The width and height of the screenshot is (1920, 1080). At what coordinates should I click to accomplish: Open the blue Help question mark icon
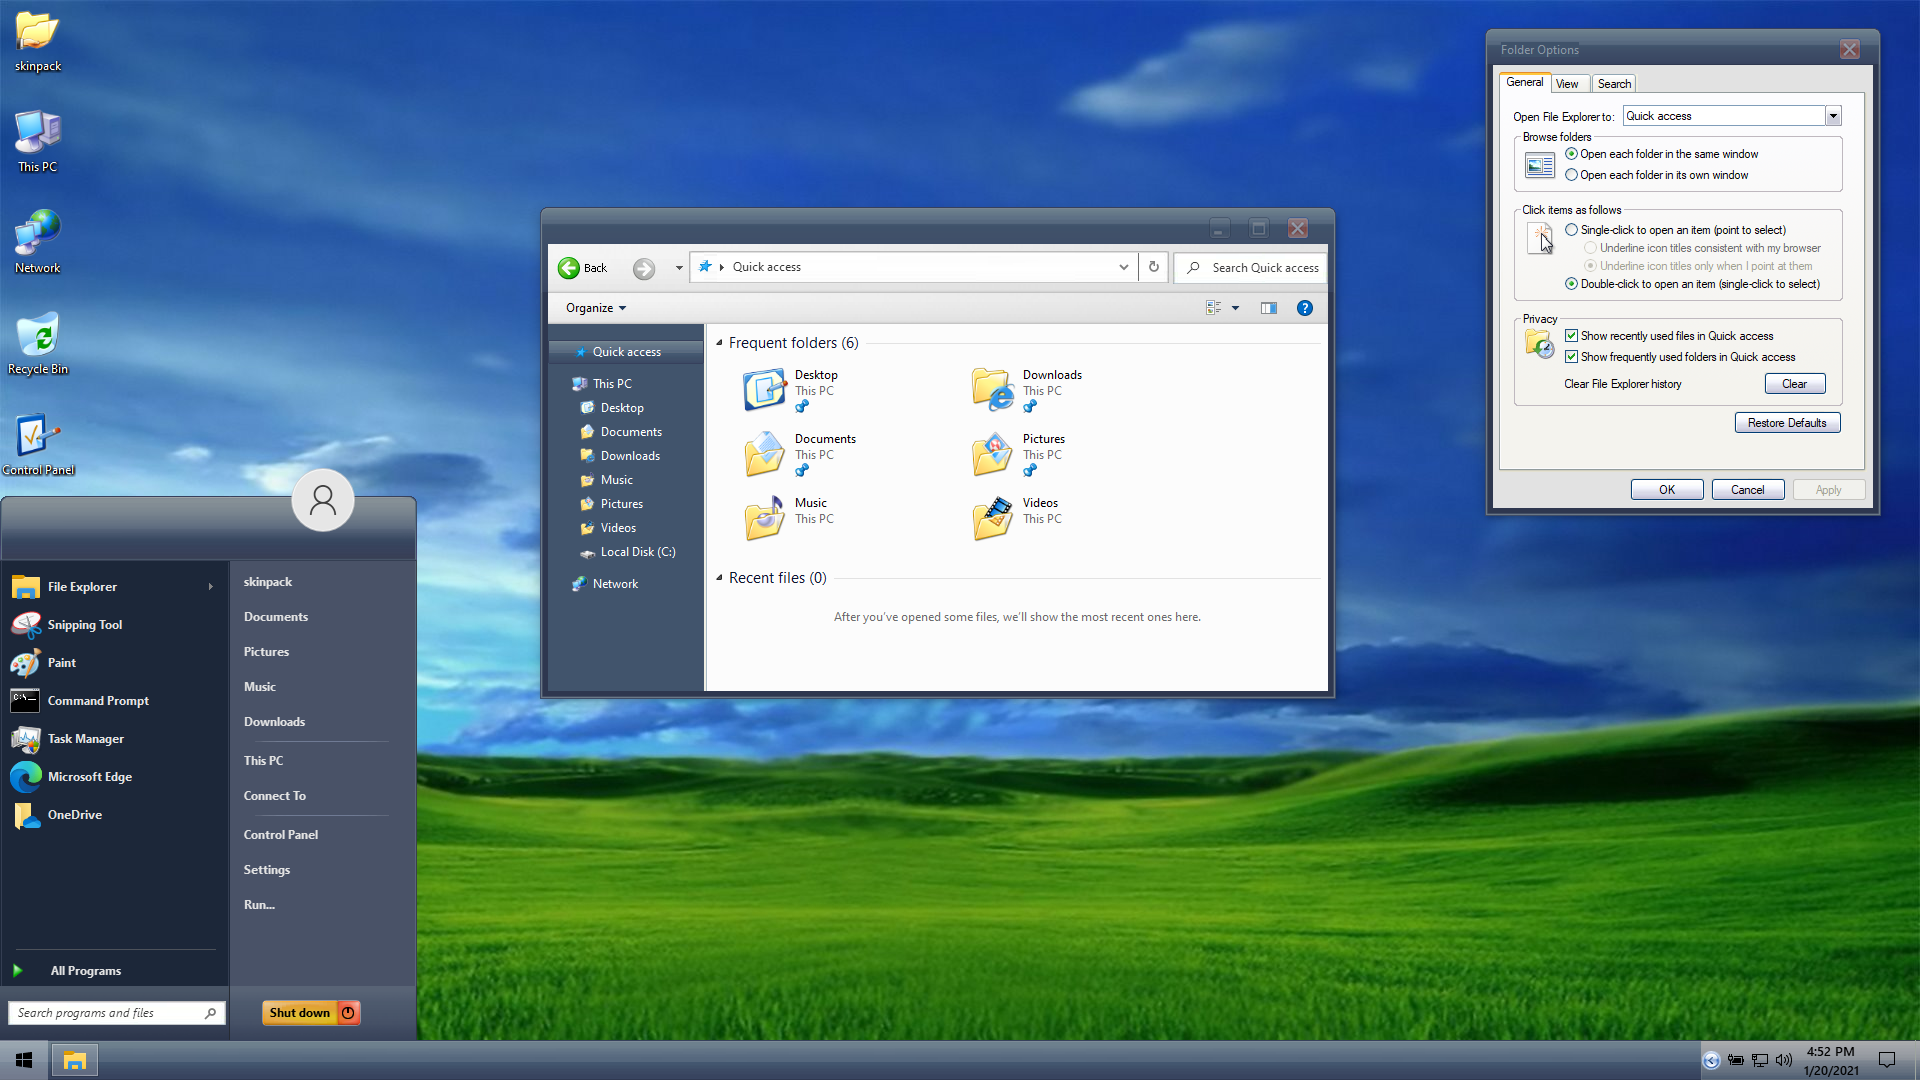pyautogui.click(x=1304, y=308)
